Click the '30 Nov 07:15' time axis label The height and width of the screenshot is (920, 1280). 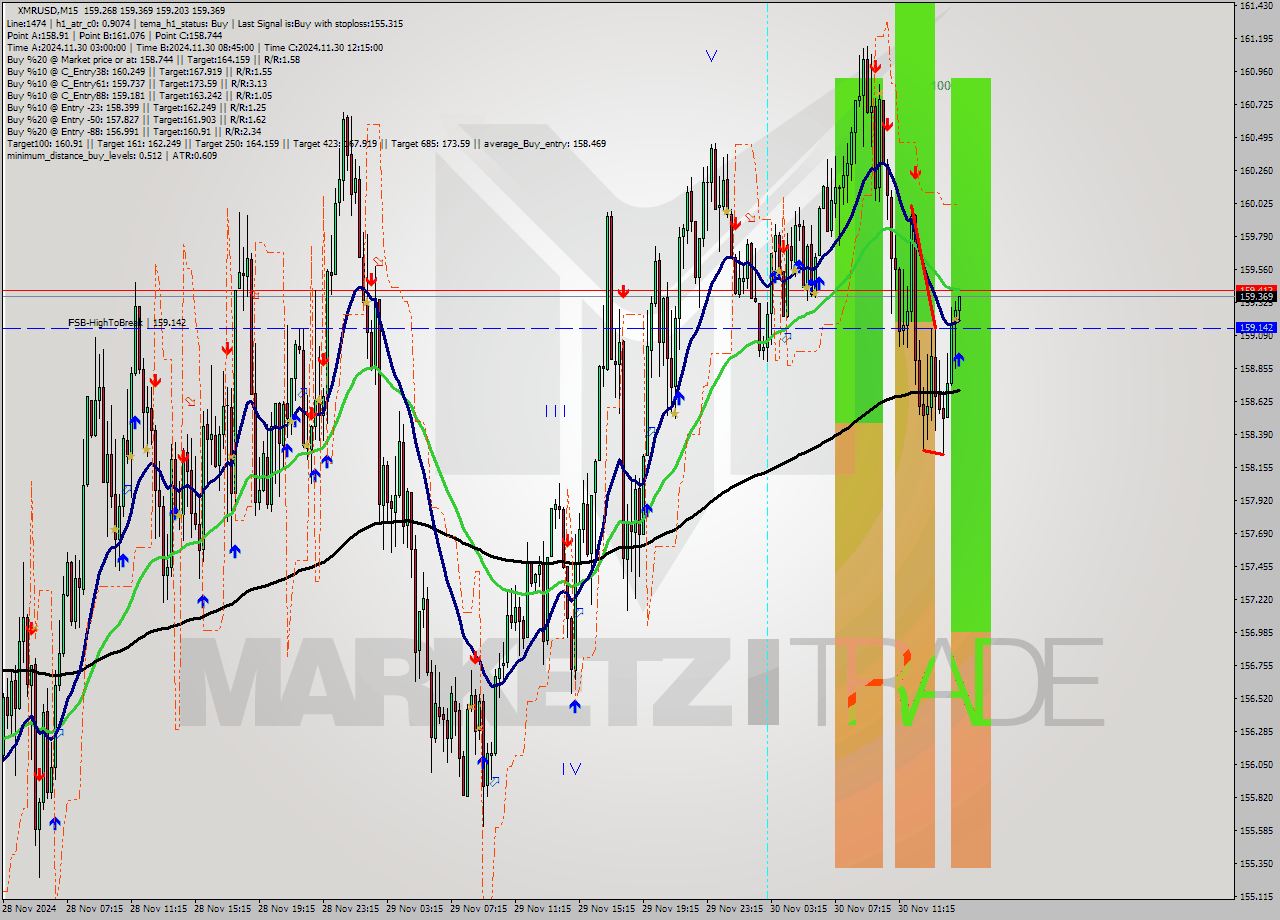[x=863, y=910]
